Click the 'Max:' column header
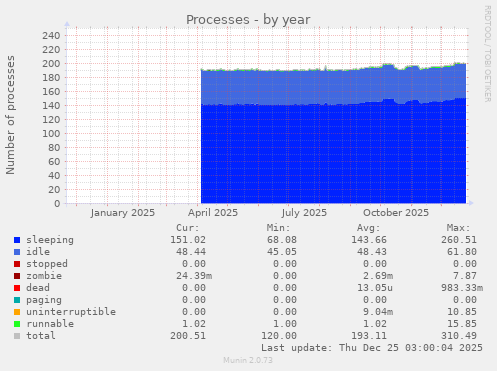The image size is (497, 371). [459, 228]
